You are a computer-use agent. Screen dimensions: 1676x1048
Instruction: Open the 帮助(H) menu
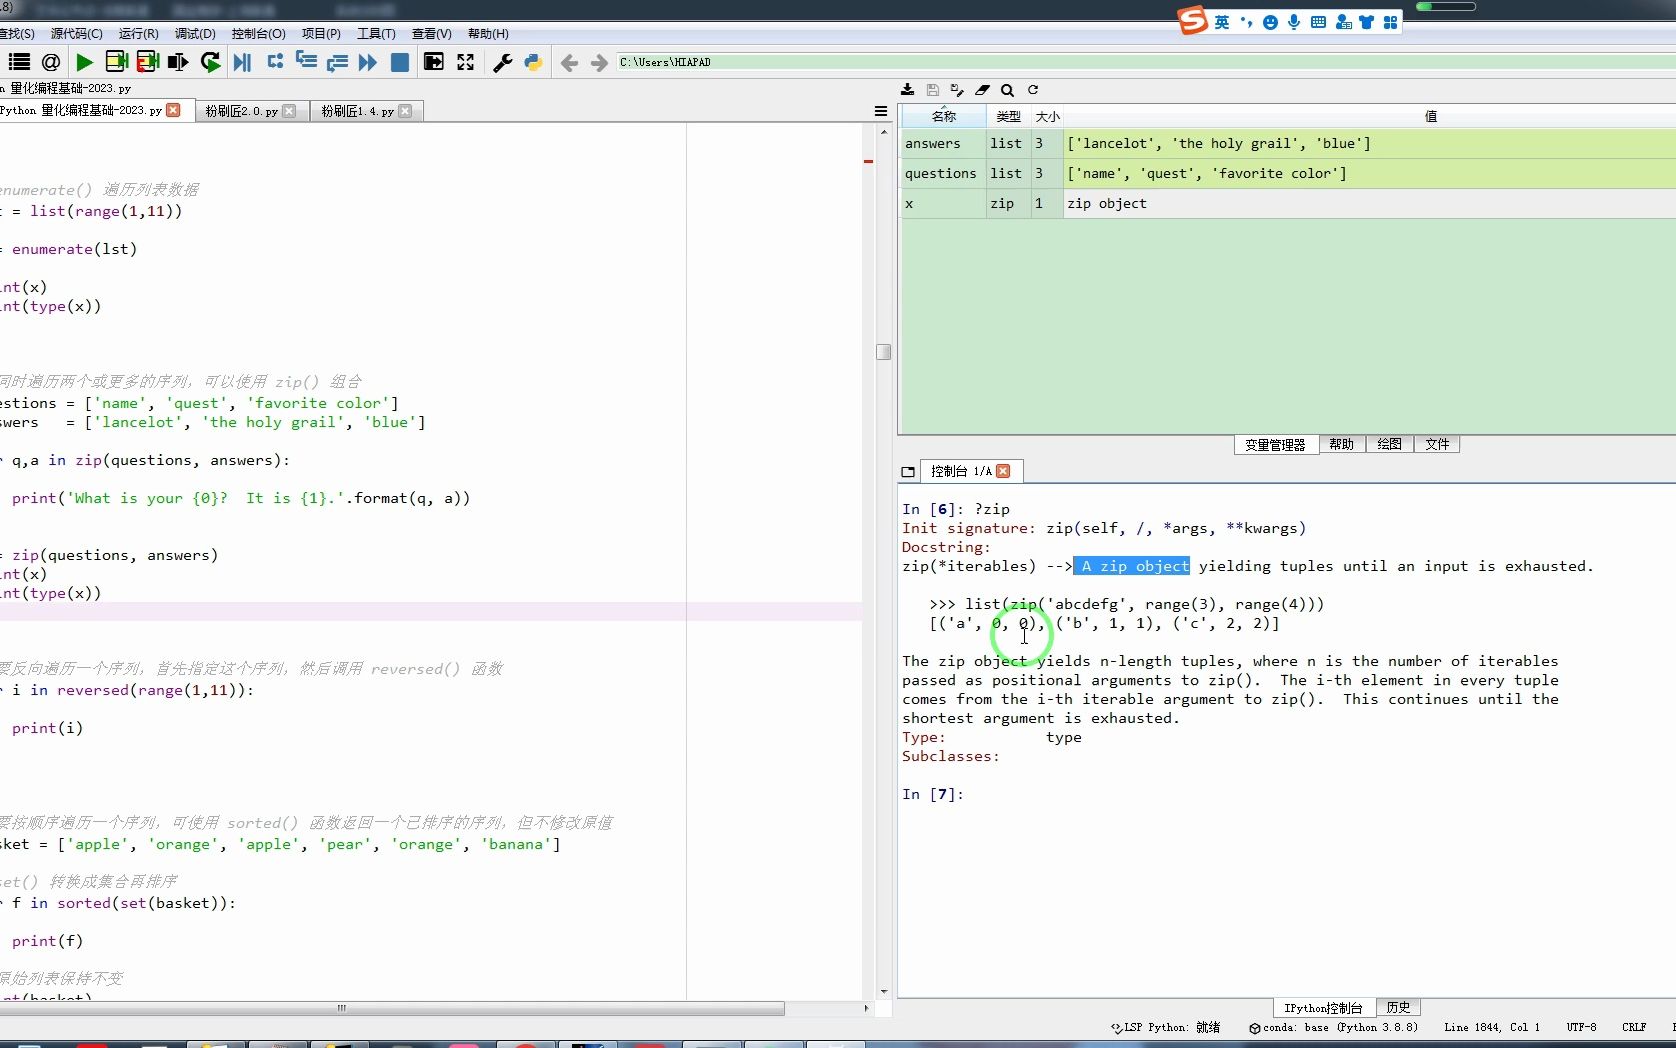click(x=488, y=34)
